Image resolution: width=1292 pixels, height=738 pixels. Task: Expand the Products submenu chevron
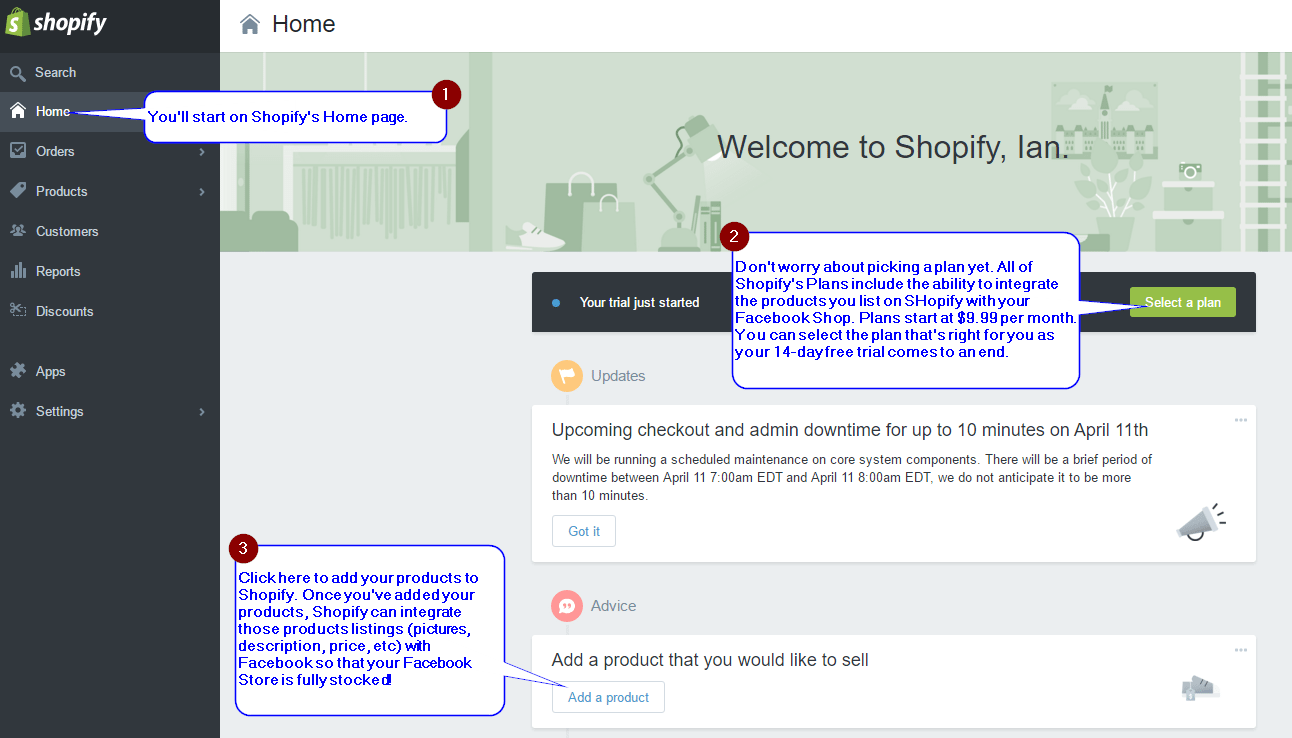pos(202,192)
